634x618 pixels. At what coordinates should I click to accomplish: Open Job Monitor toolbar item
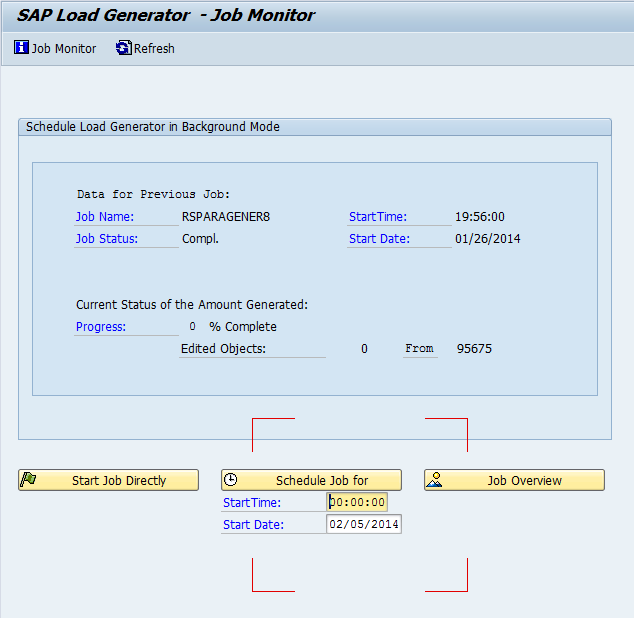tap(55, 48)
